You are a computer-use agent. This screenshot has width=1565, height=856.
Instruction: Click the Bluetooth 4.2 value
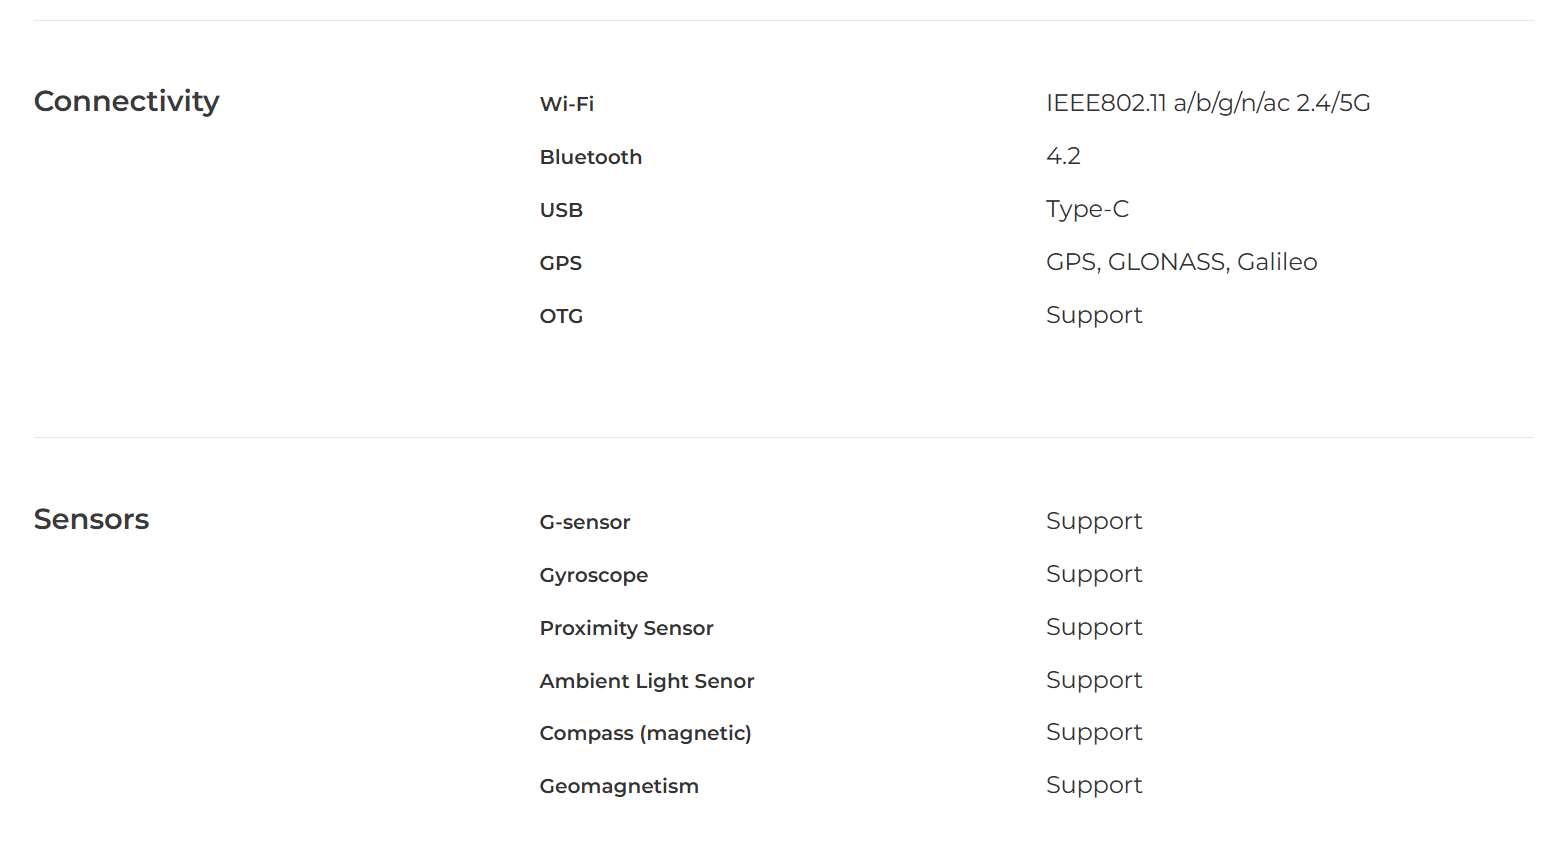pos(1063,156)
